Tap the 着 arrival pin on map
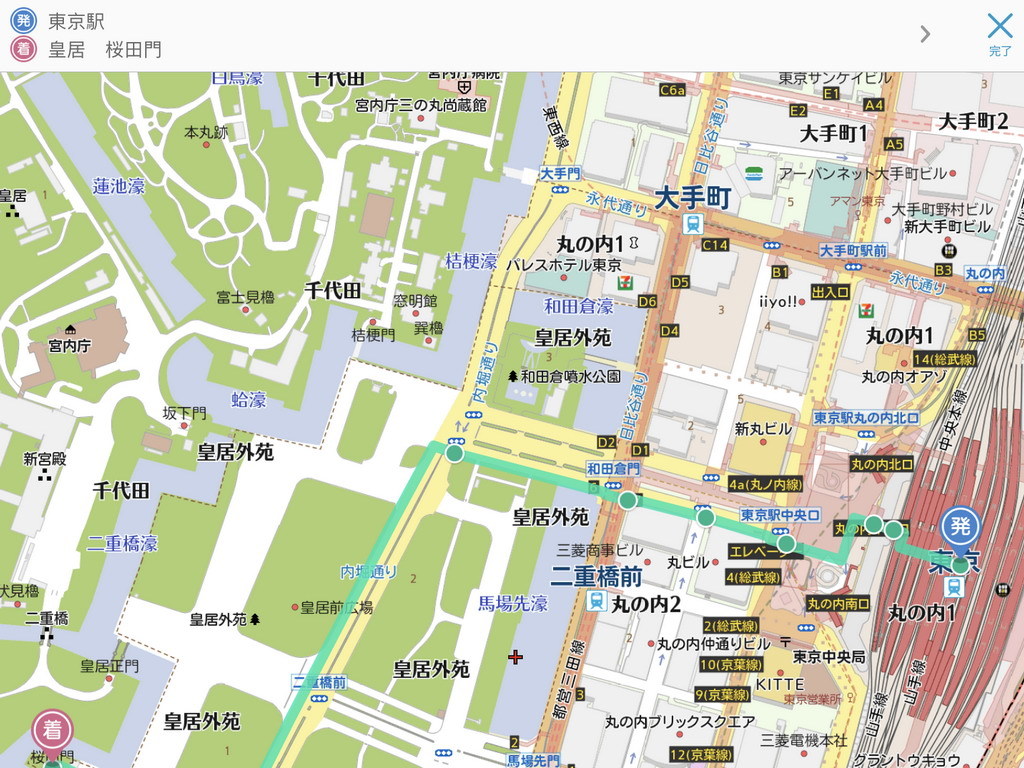The width and height of the screenshot is (1024, 768). point(52,730)
